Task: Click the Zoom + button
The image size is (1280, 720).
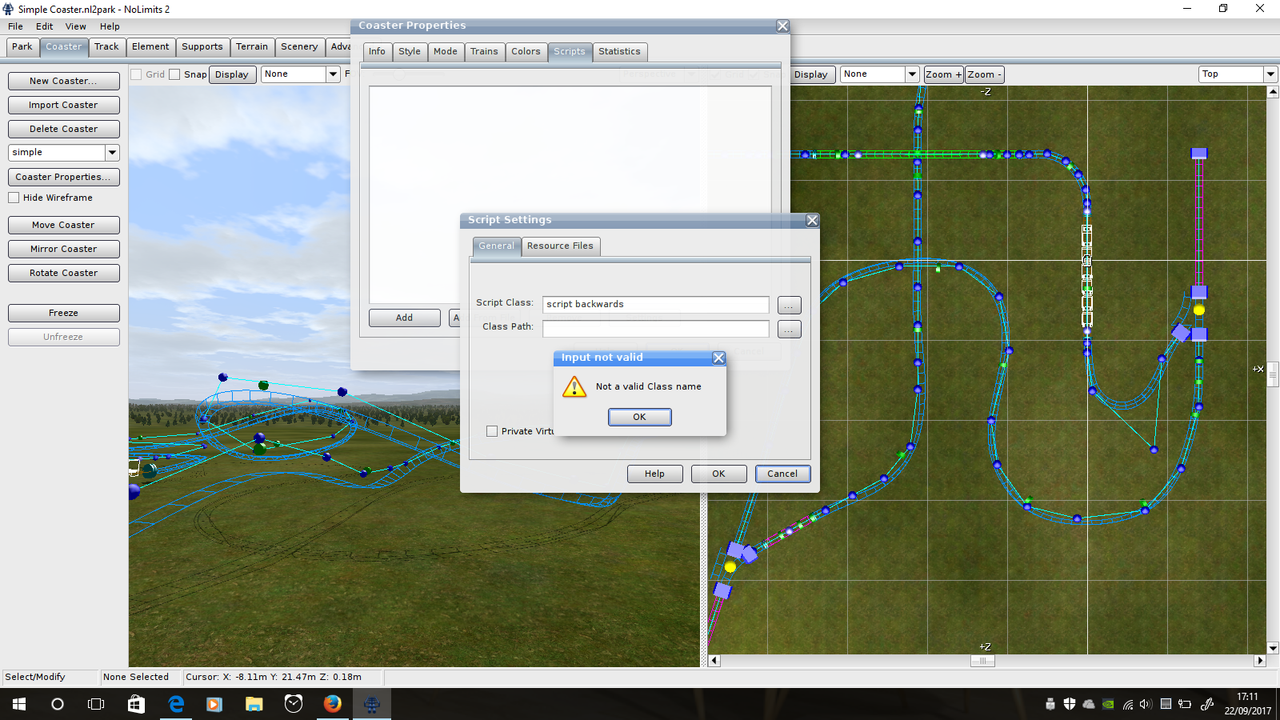Action: pos(943,74)
